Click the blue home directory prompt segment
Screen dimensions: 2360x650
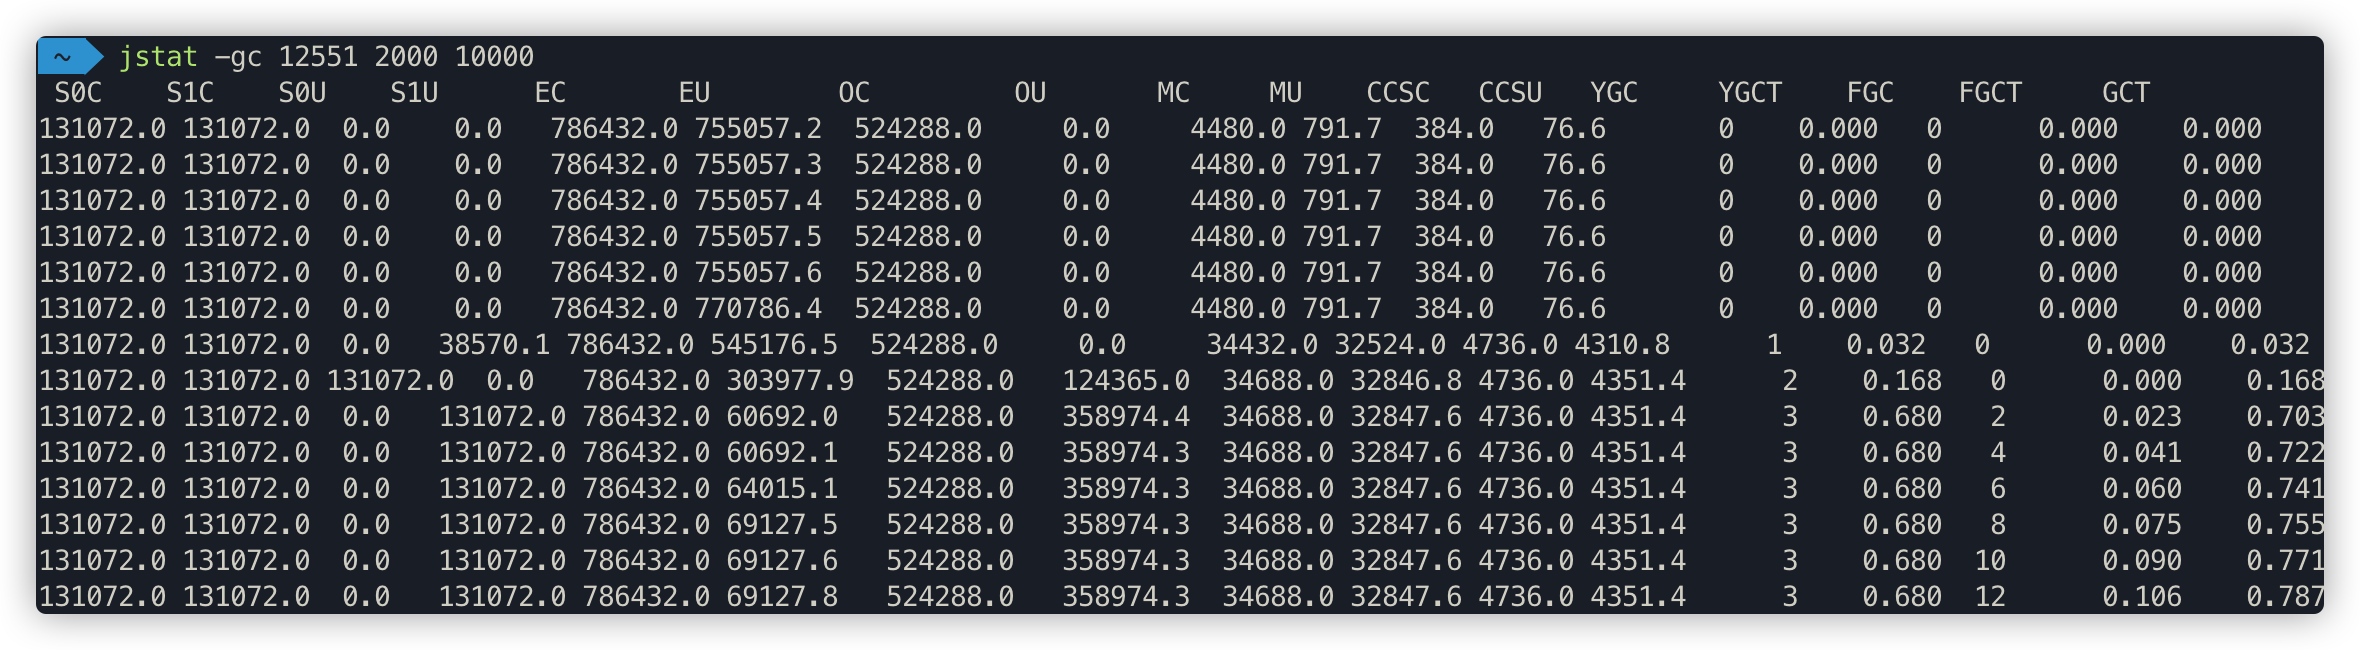coord(69,56)
